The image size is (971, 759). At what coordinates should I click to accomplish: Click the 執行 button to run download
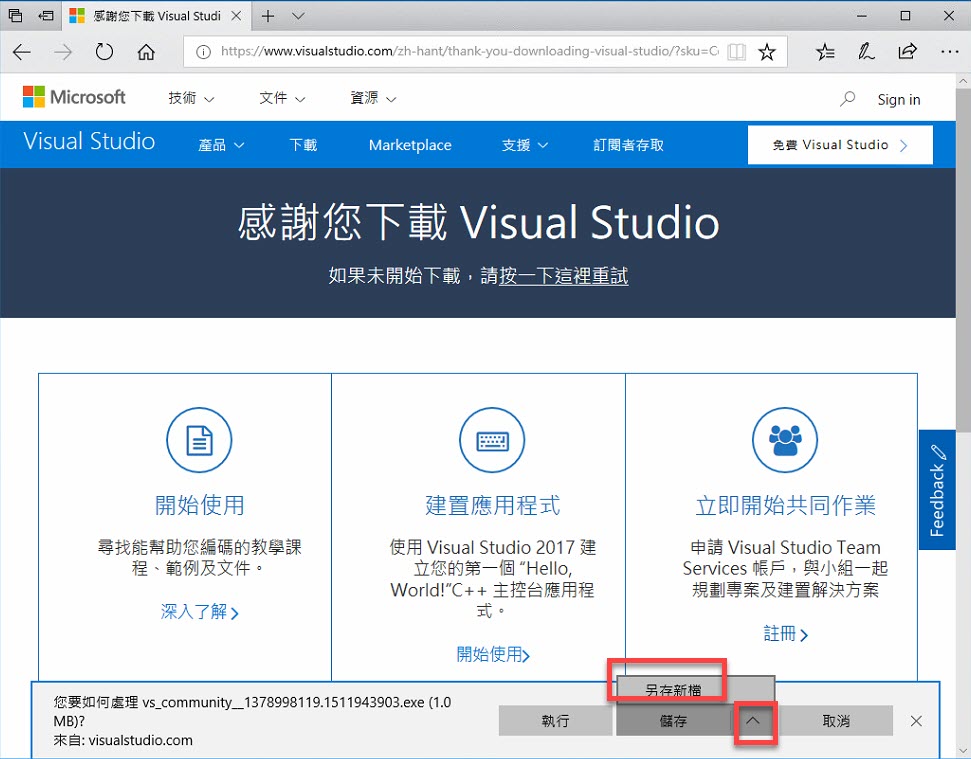pos(555,721)
